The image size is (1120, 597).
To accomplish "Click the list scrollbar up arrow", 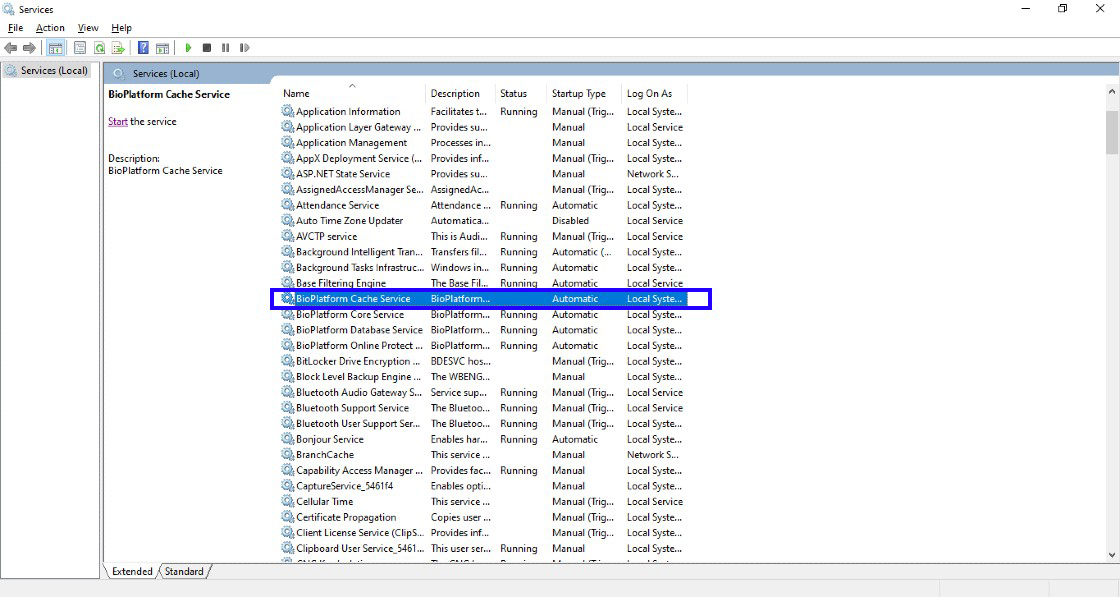I will pyautogui.click(x=1111, y=92).
